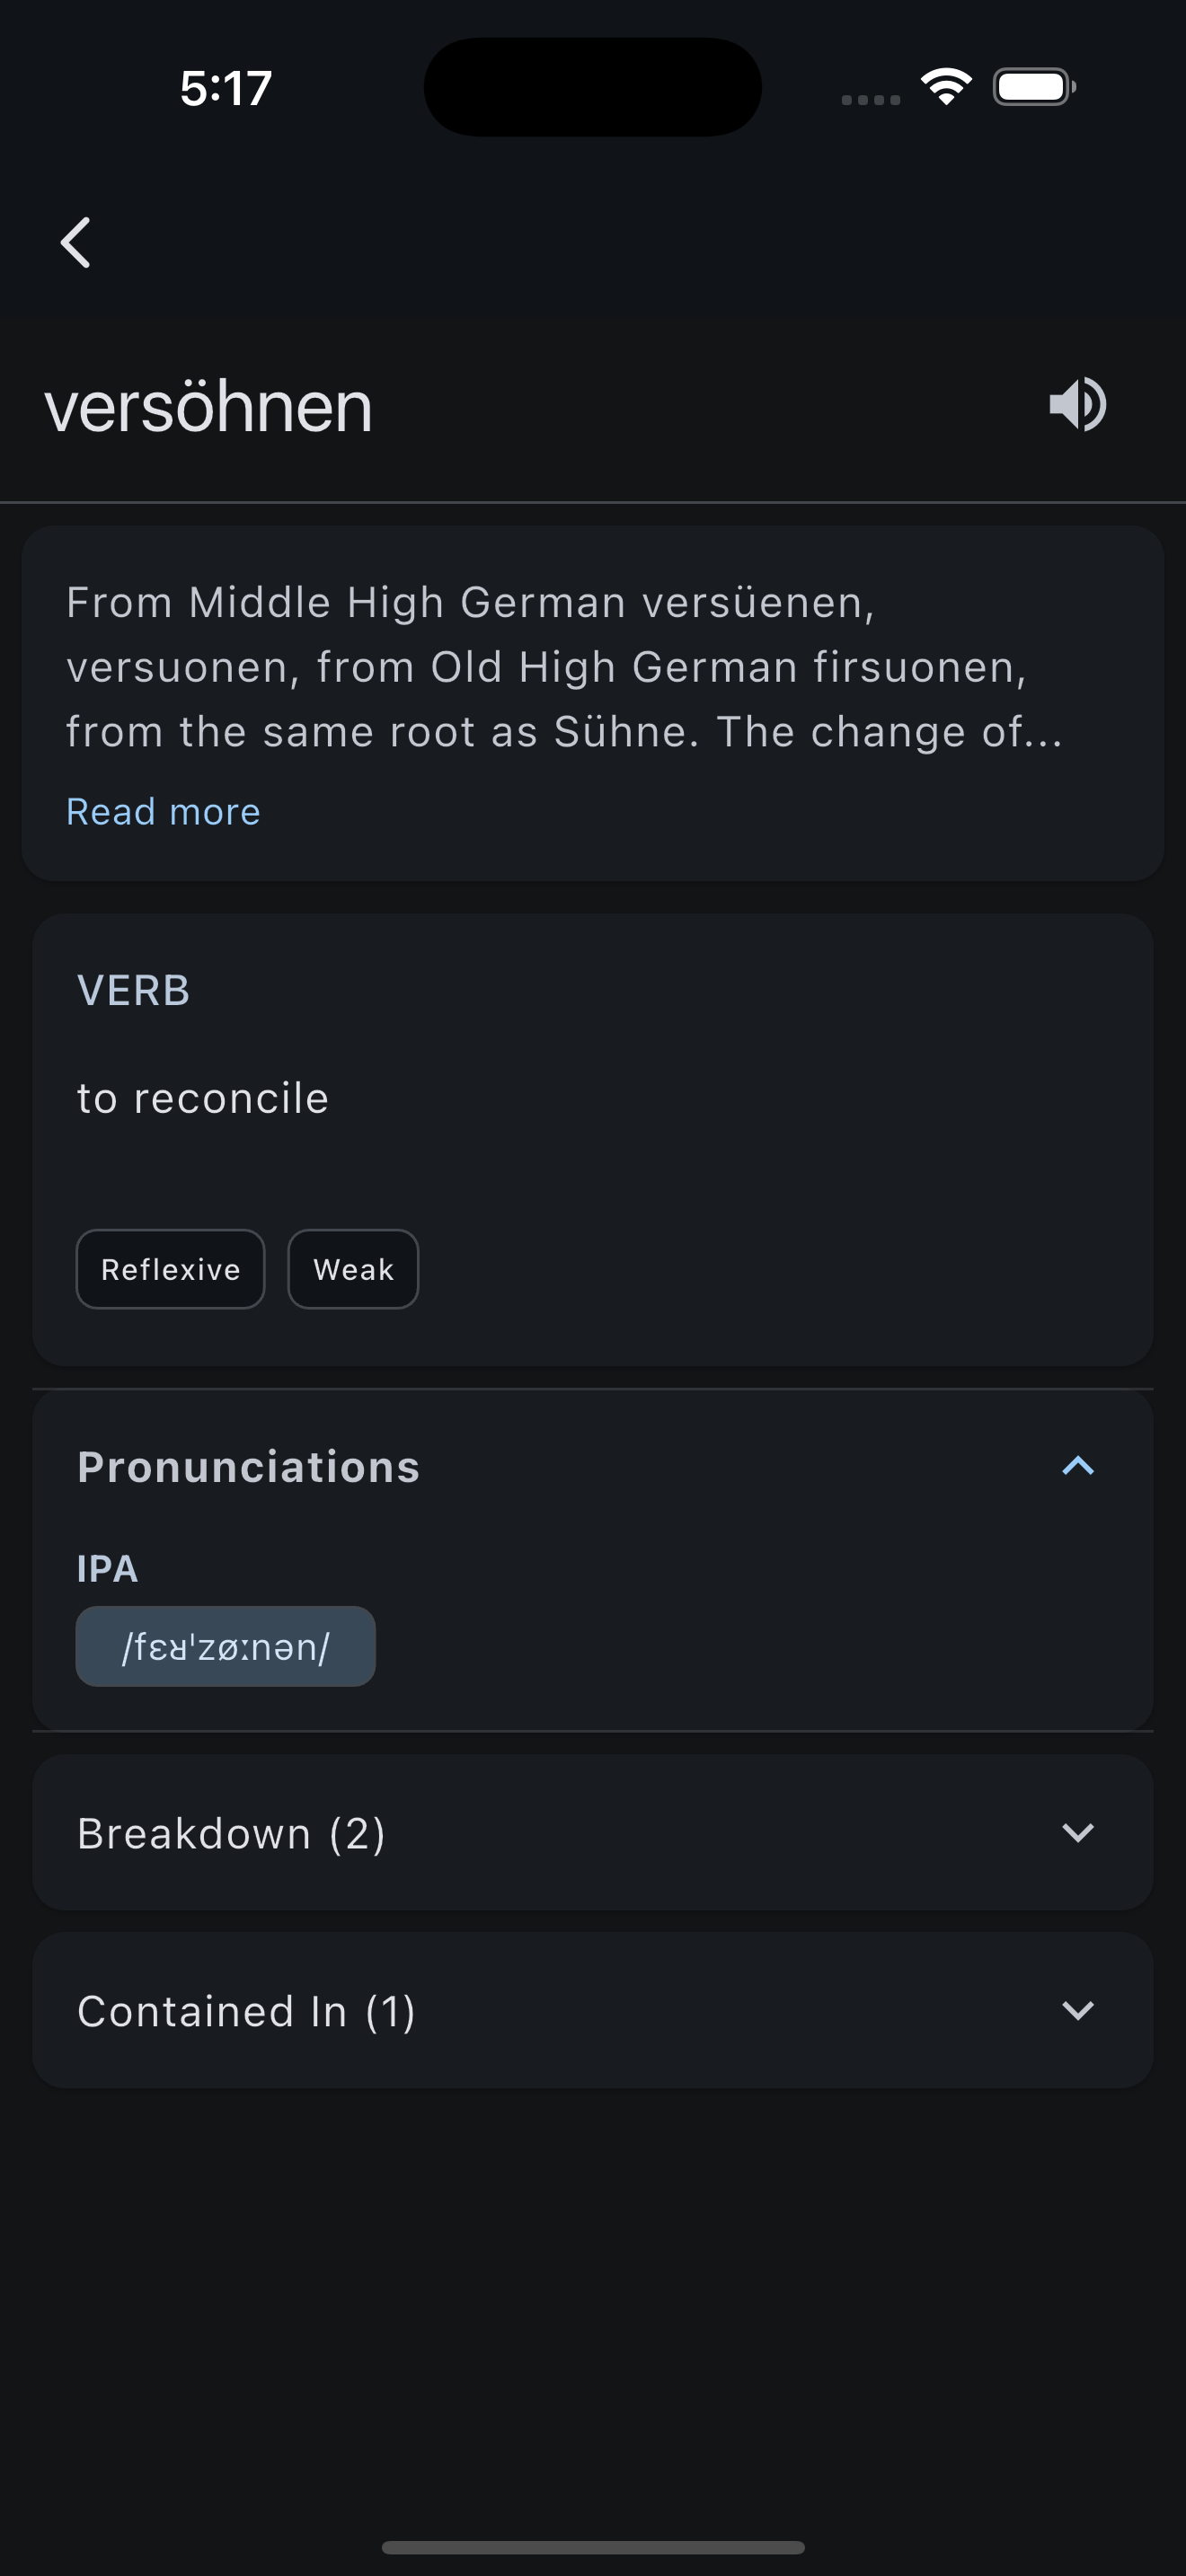Screen dimensions: 1186x2576
Task: Select the Reflexive tag
Action: (x=170, y=1269)
